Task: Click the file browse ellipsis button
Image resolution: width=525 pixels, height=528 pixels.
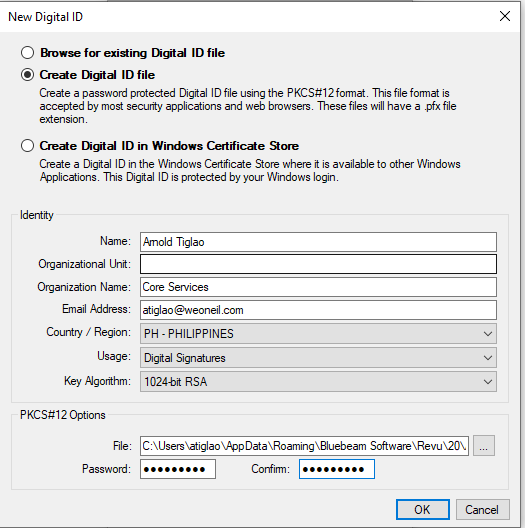Action: (484, 446)
